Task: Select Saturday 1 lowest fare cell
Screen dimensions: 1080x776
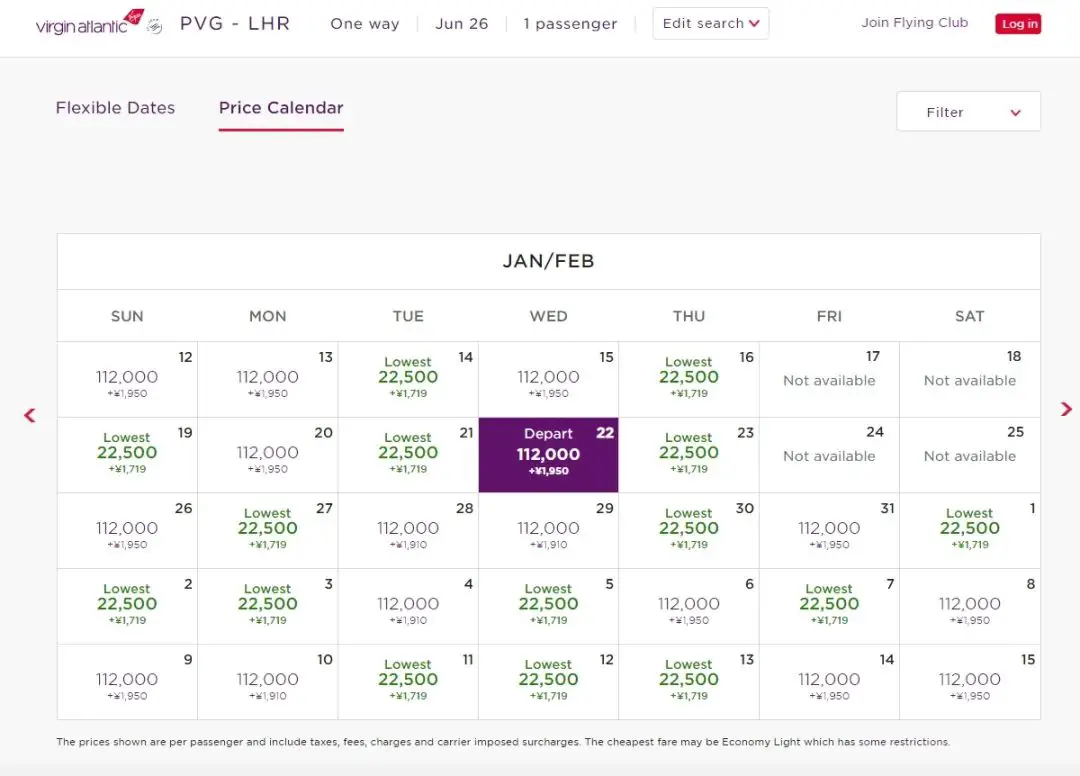Action: (x=969, y=530)
